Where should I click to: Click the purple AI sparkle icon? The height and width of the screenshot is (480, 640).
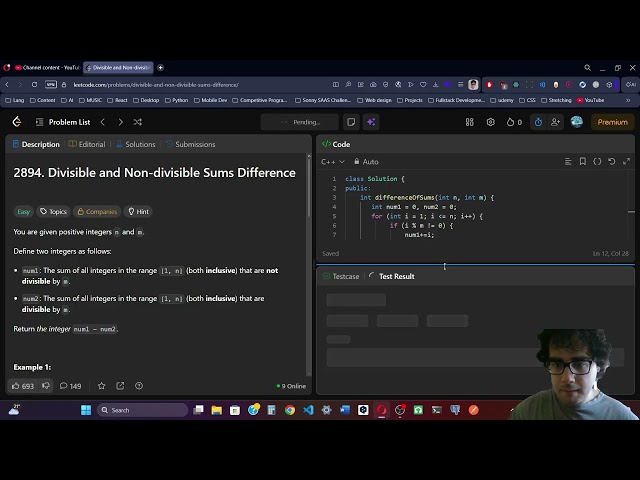click(x=371, y=122)
